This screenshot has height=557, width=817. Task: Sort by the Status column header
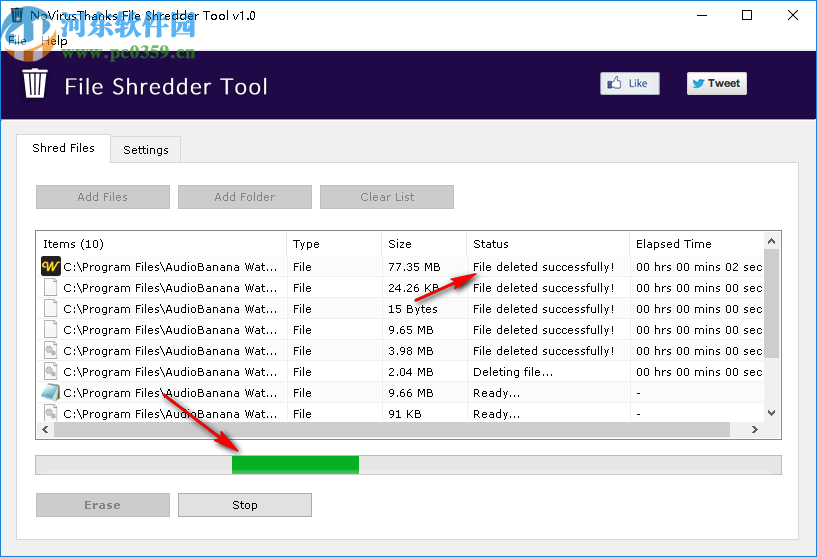pos(548,244)
